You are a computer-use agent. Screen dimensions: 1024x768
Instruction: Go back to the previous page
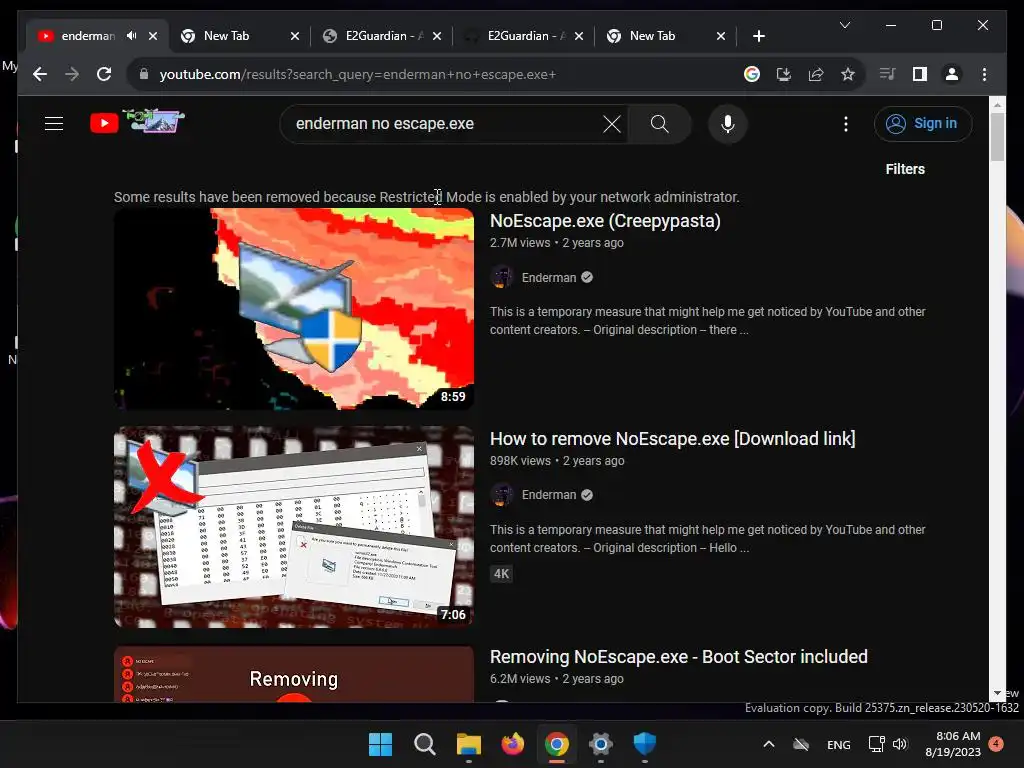40,74
